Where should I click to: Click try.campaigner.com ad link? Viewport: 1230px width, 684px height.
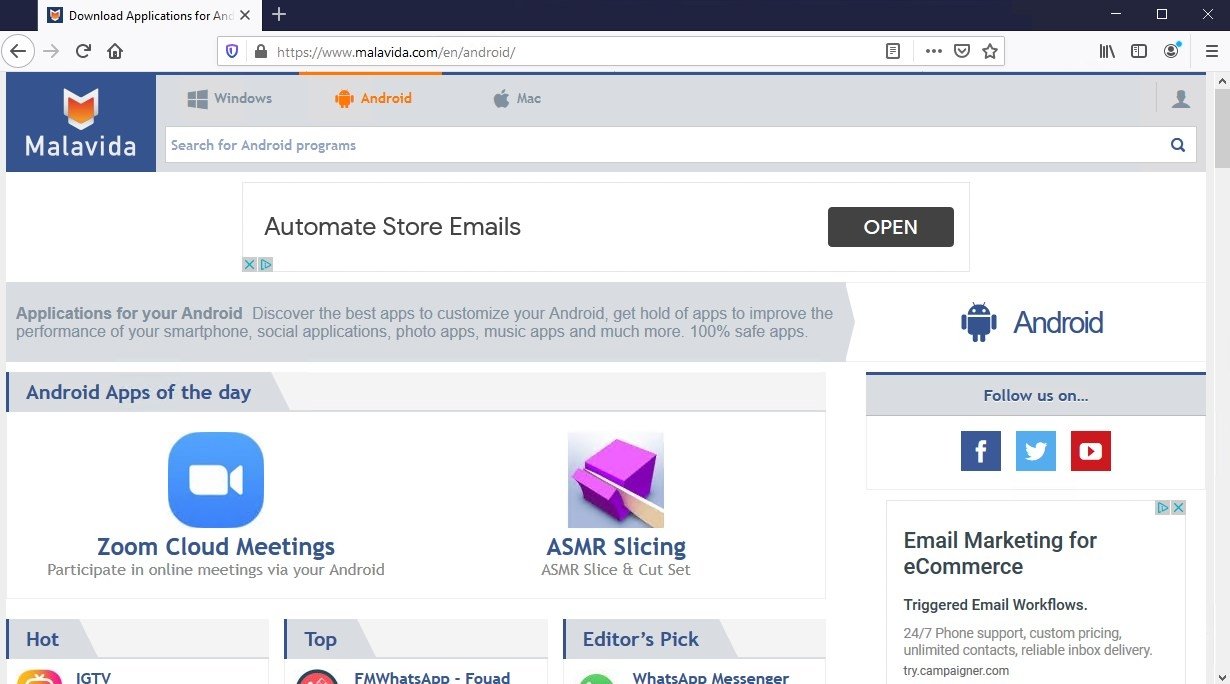coord(956,671)
